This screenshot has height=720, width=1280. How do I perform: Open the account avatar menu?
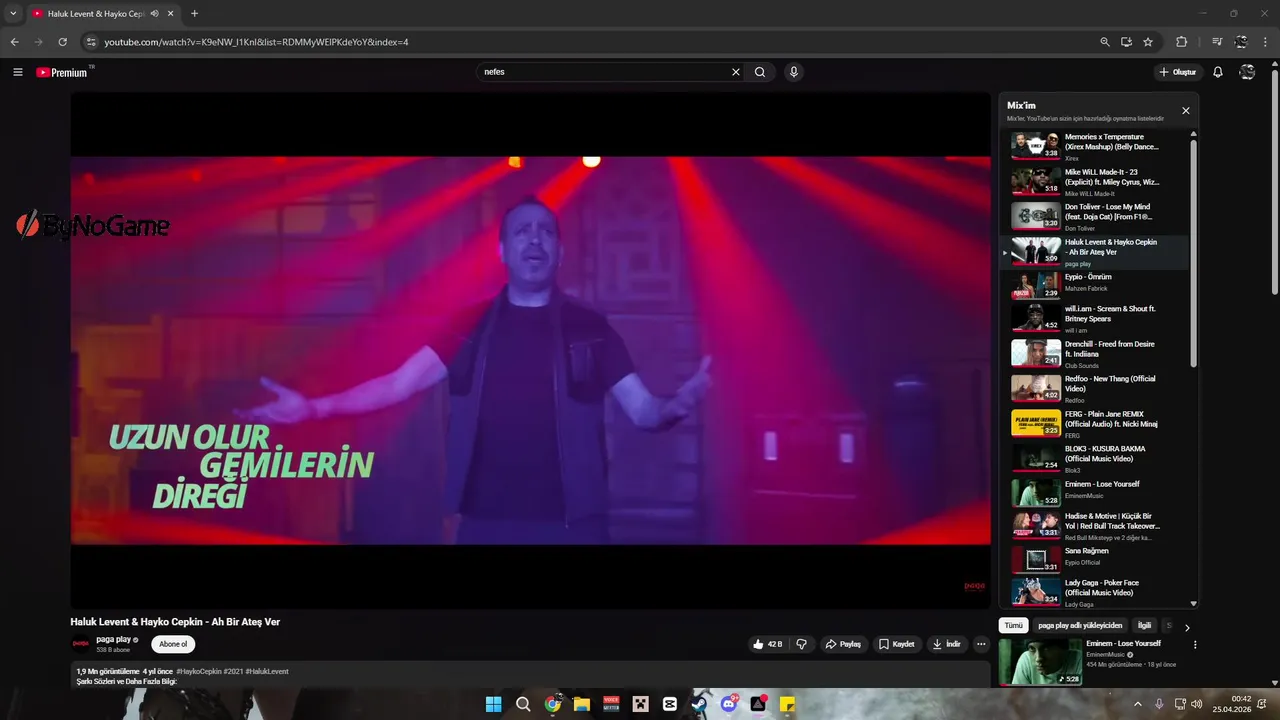tap(1247, 72)
